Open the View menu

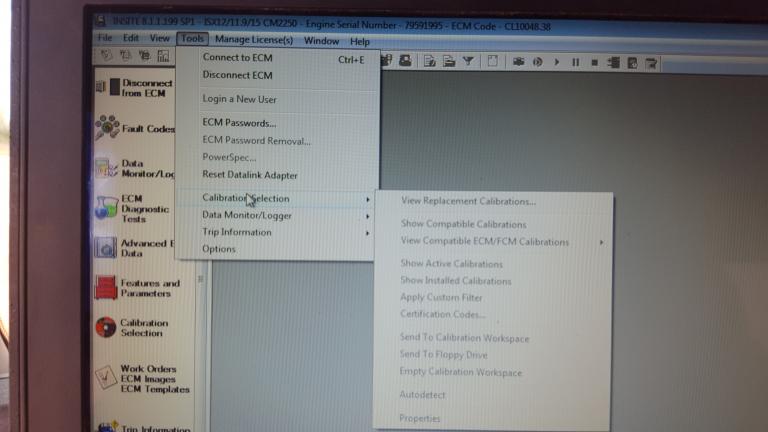point(160,38)
